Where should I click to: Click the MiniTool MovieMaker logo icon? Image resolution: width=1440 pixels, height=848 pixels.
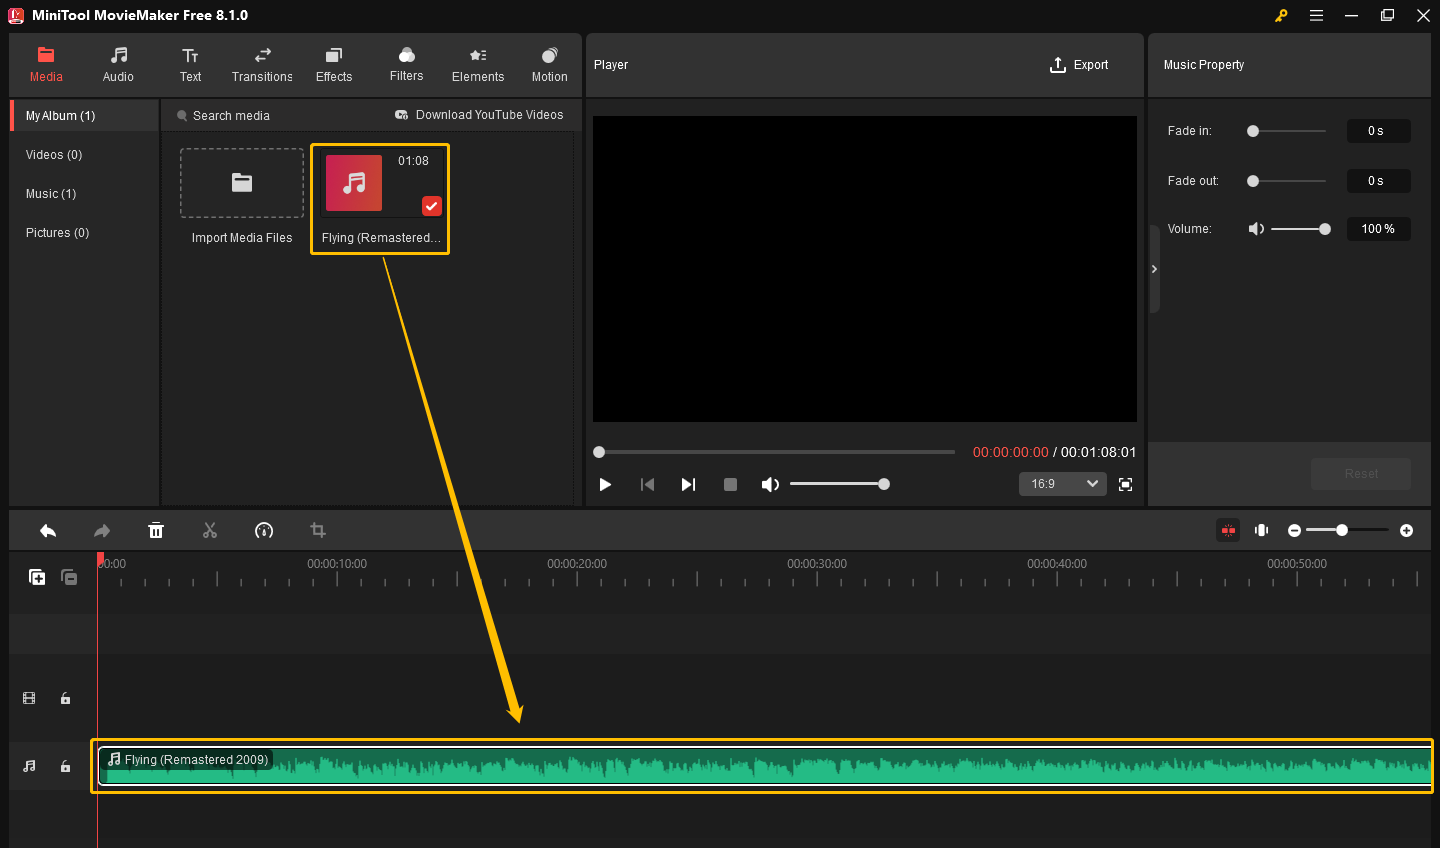(16, 15)
